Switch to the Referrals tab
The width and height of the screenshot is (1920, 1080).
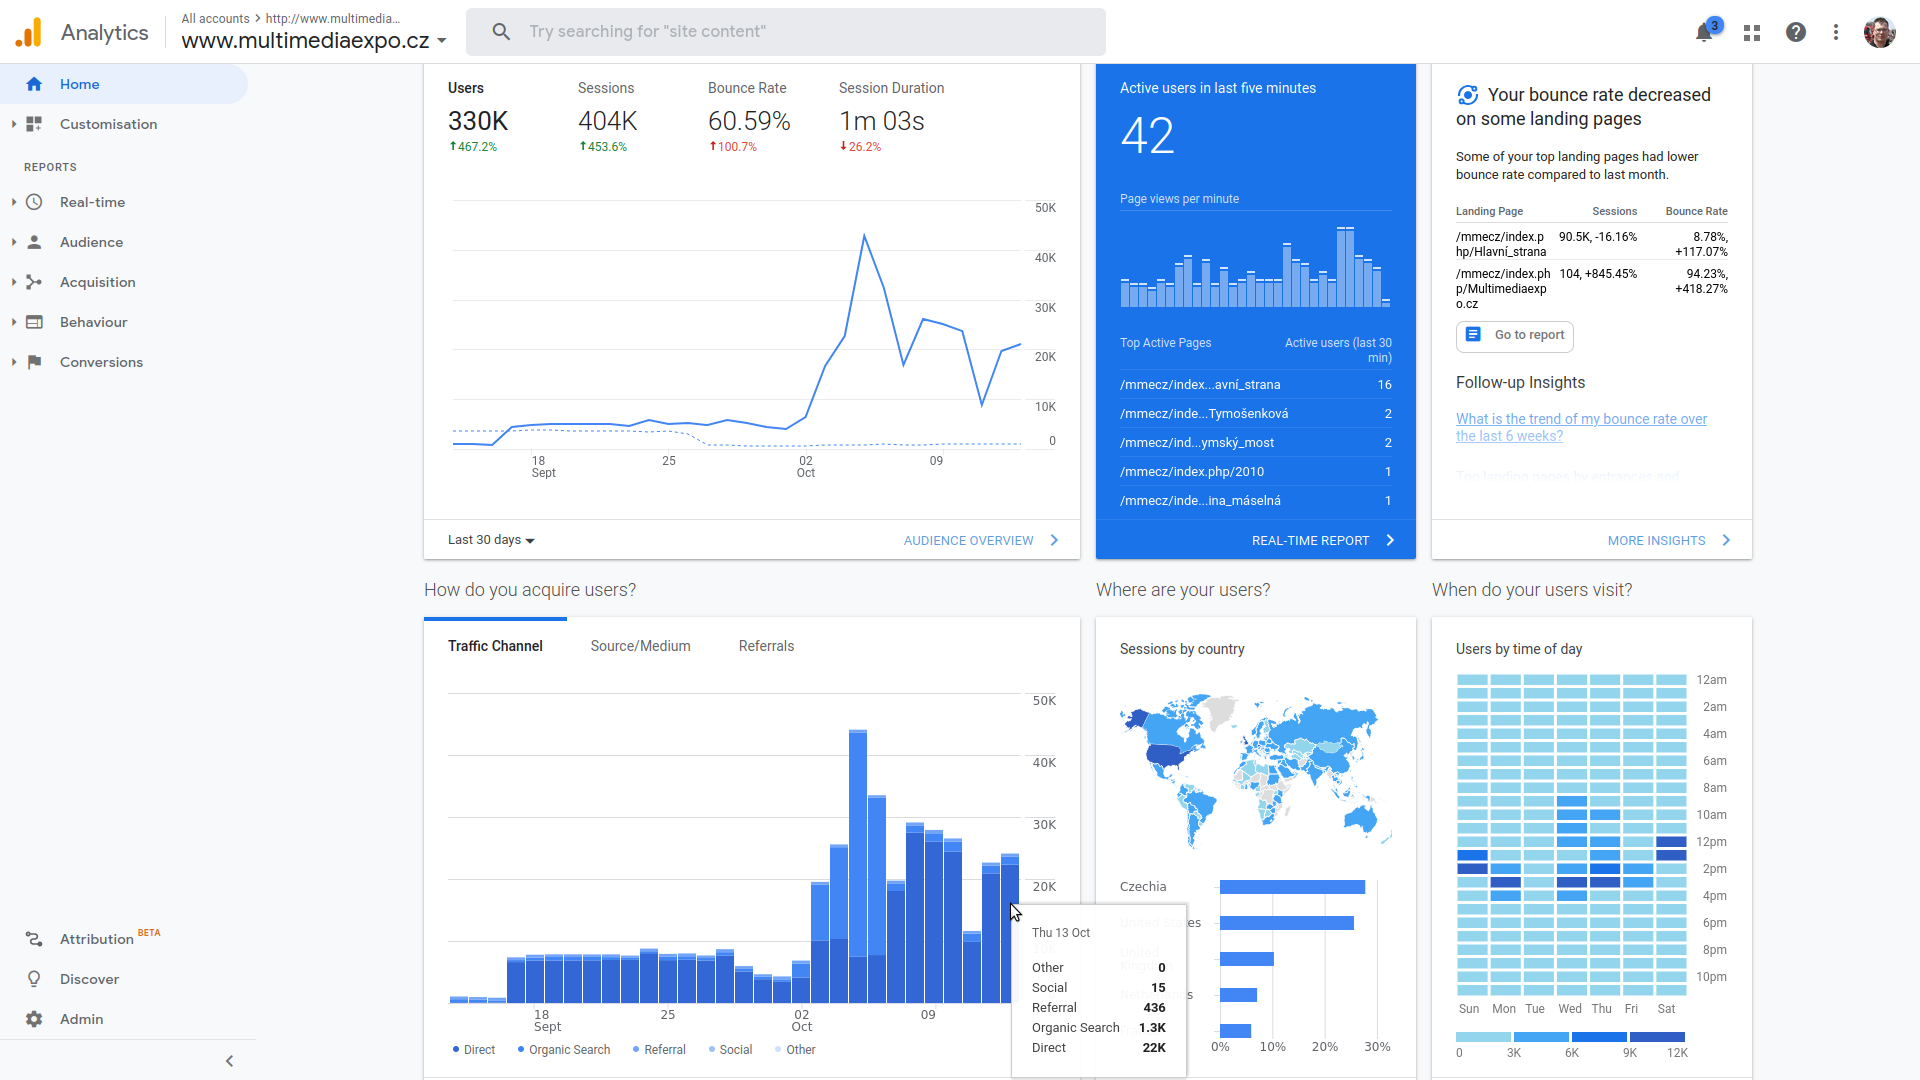[x=766, y=646]
